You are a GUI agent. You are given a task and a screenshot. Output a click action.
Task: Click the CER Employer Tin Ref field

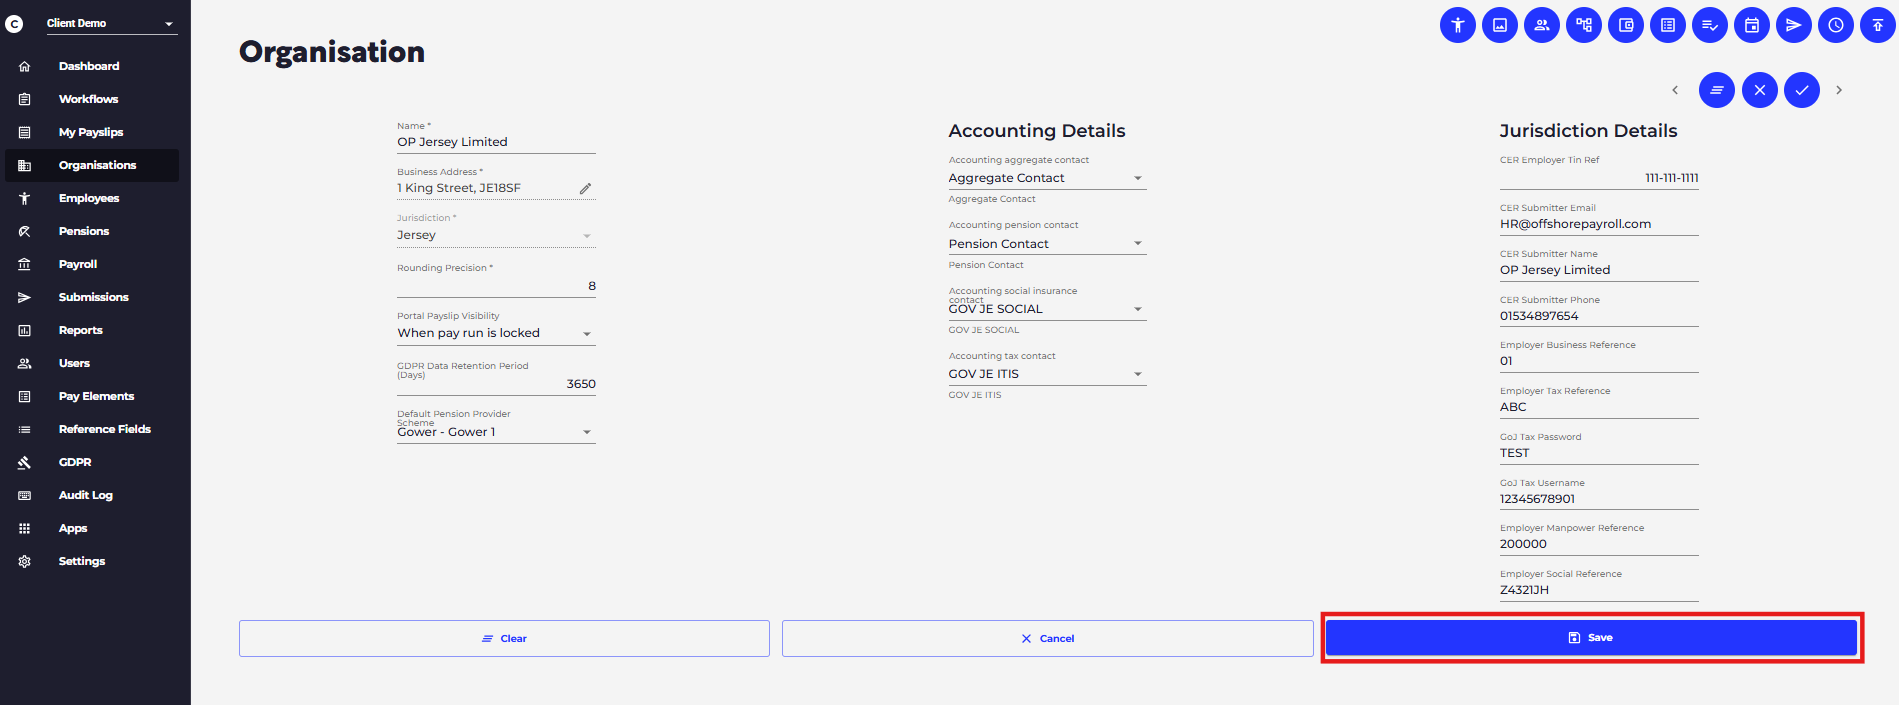(x=1599, y=178)
